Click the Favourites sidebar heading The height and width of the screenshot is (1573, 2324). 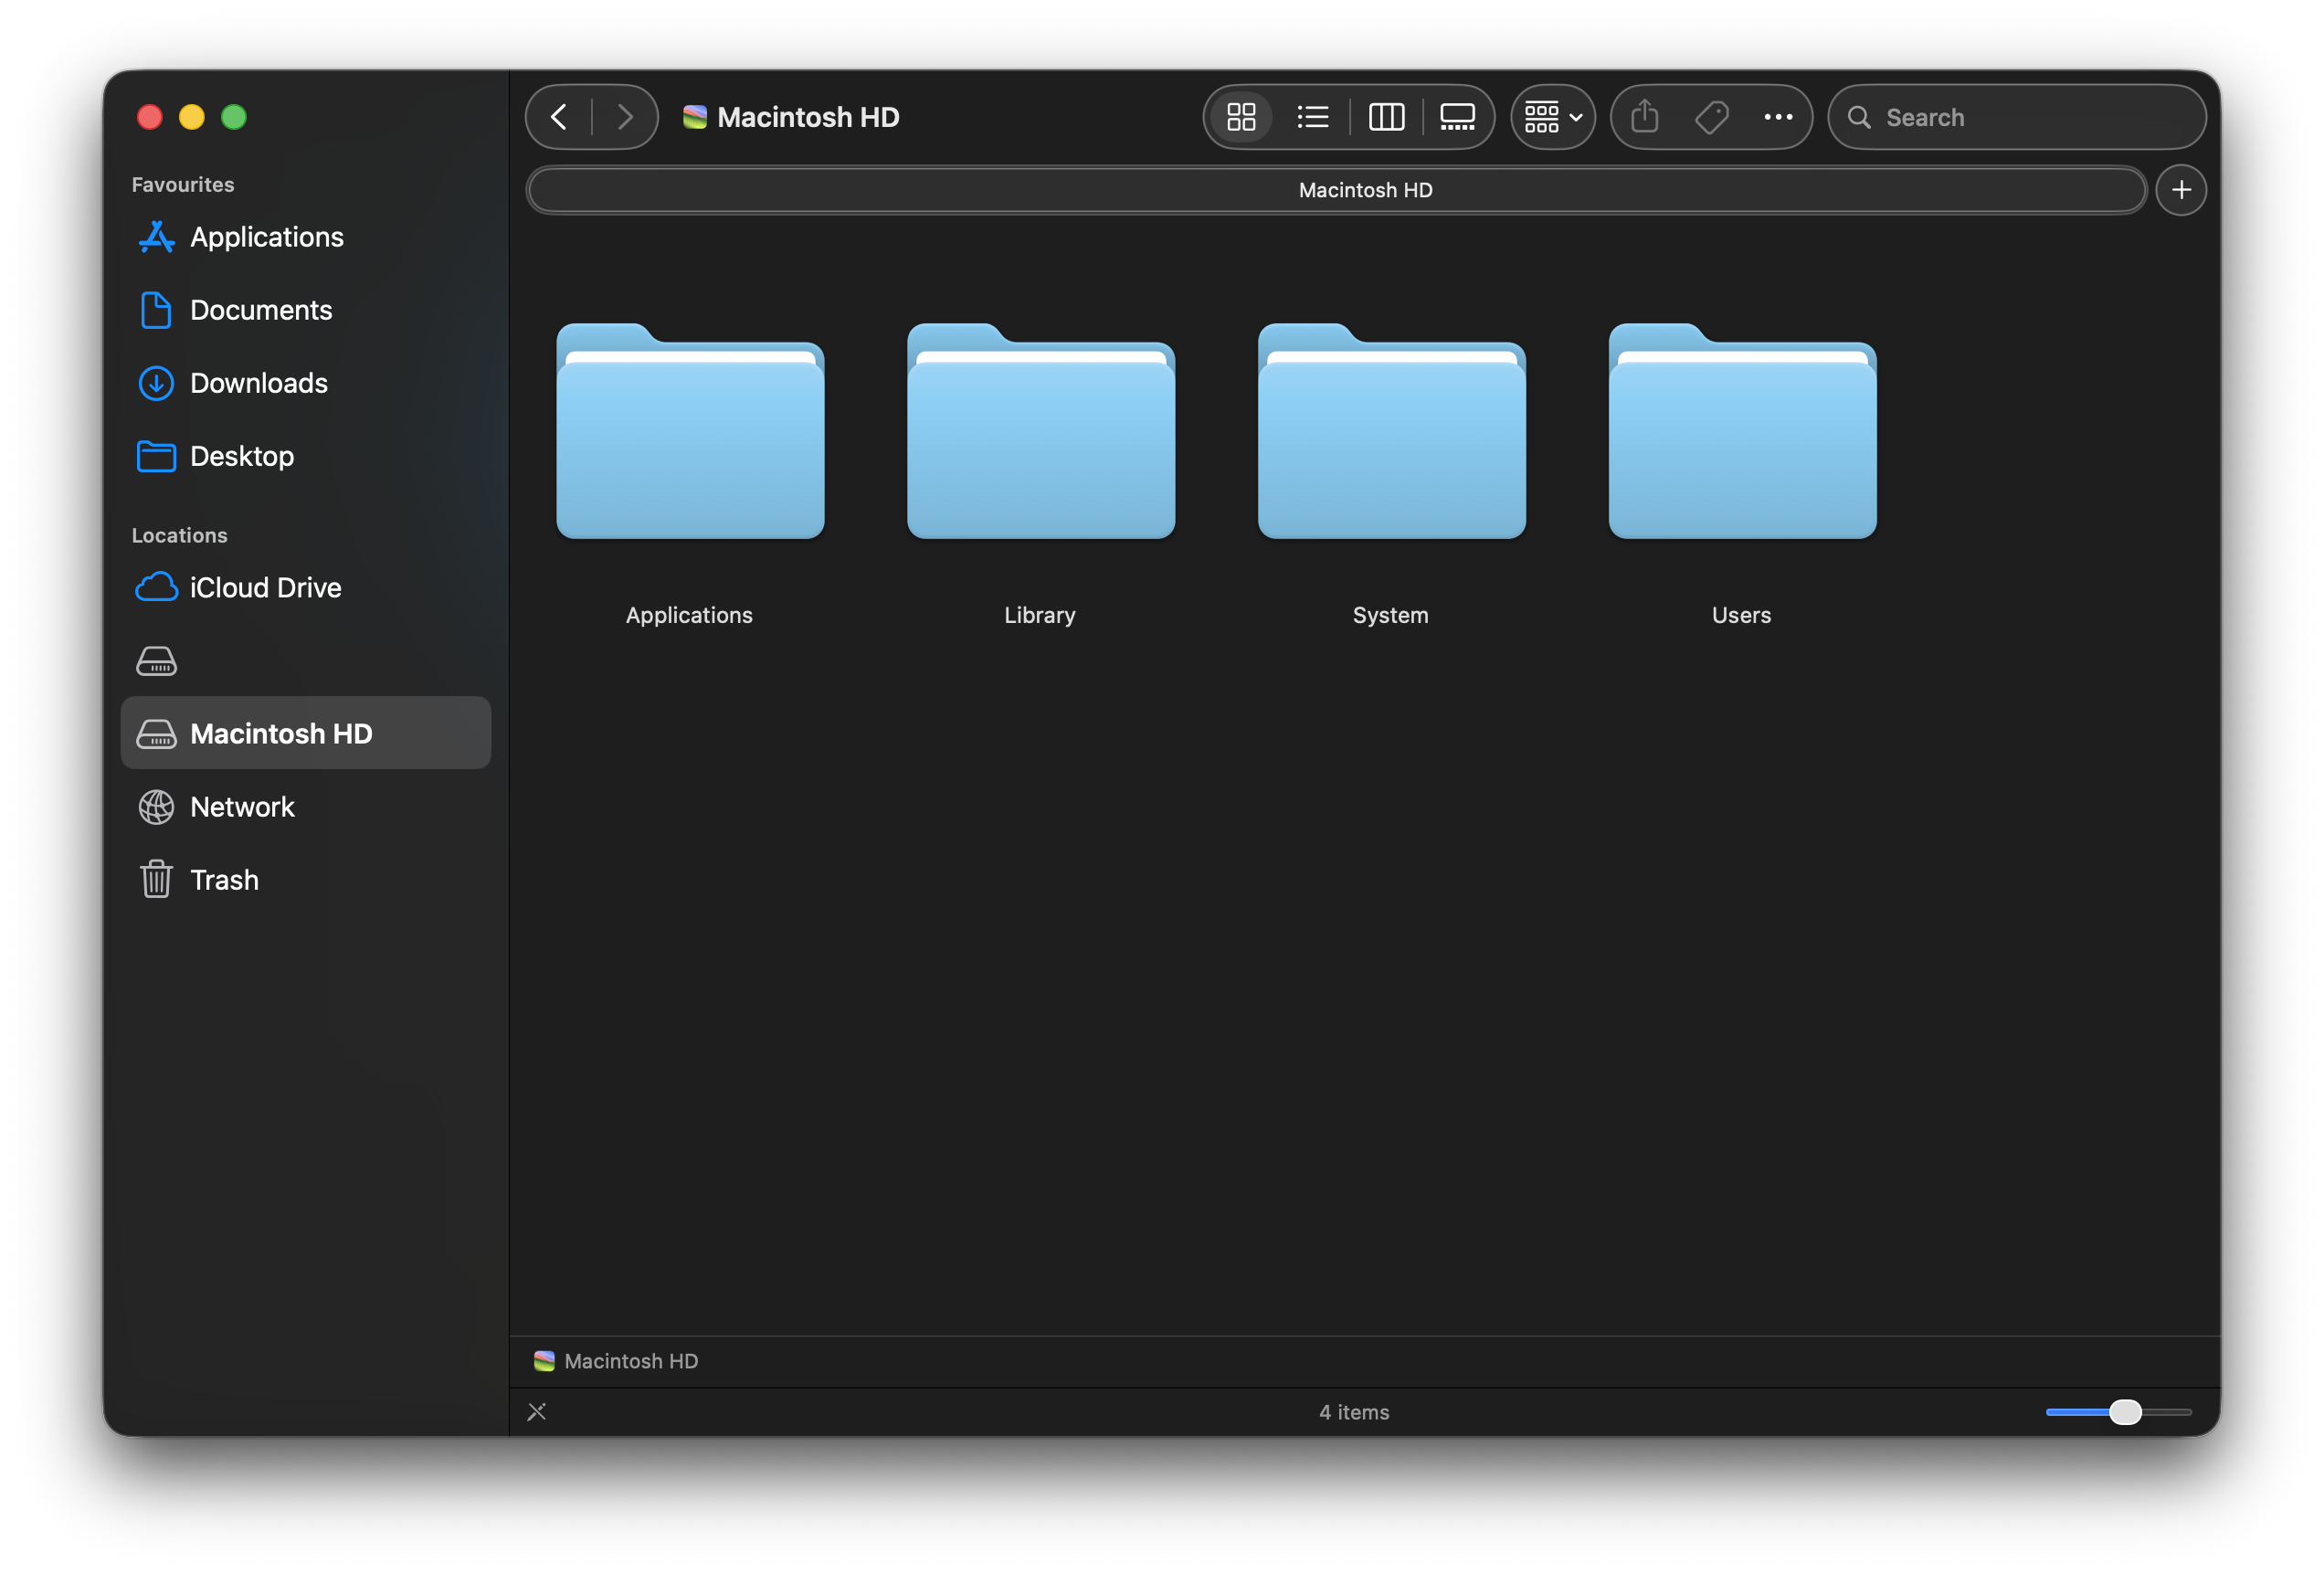(183, 185)
